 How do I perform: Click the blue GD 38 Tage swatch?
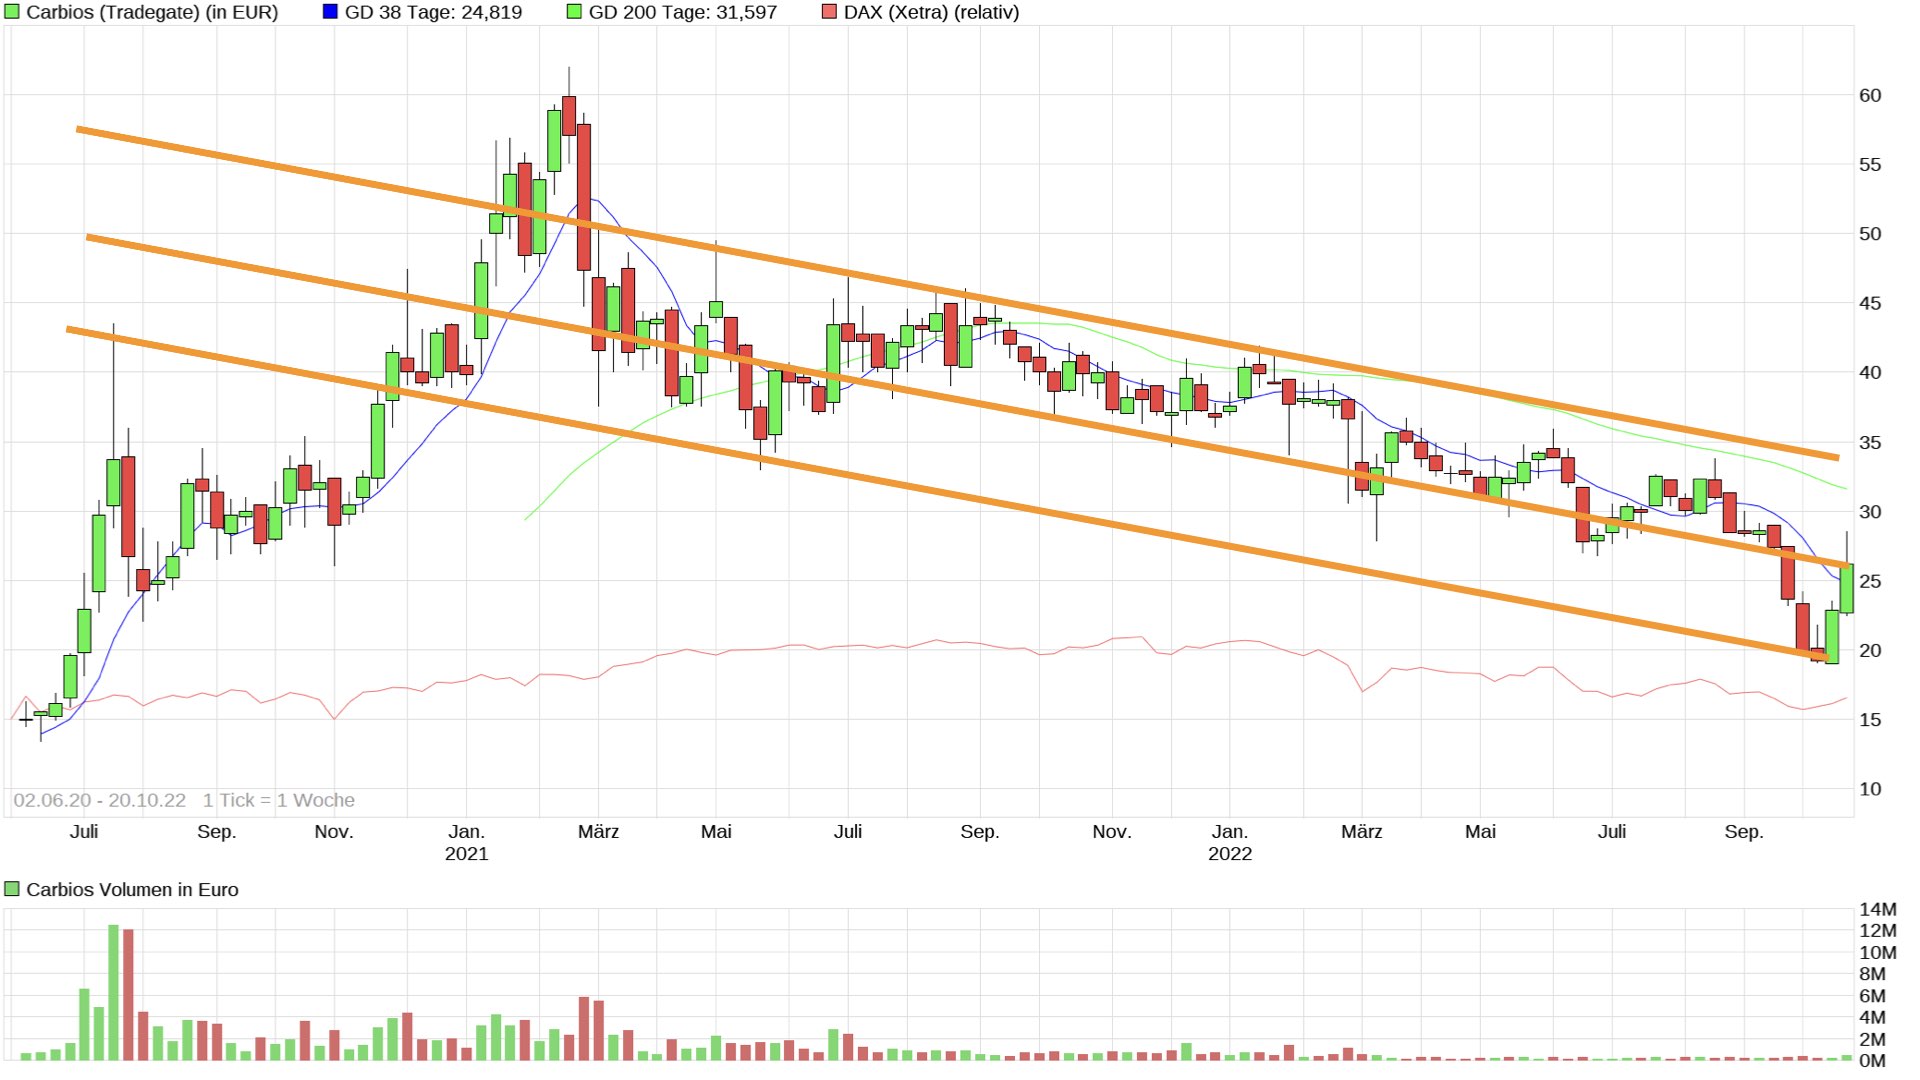click(330, 12)
